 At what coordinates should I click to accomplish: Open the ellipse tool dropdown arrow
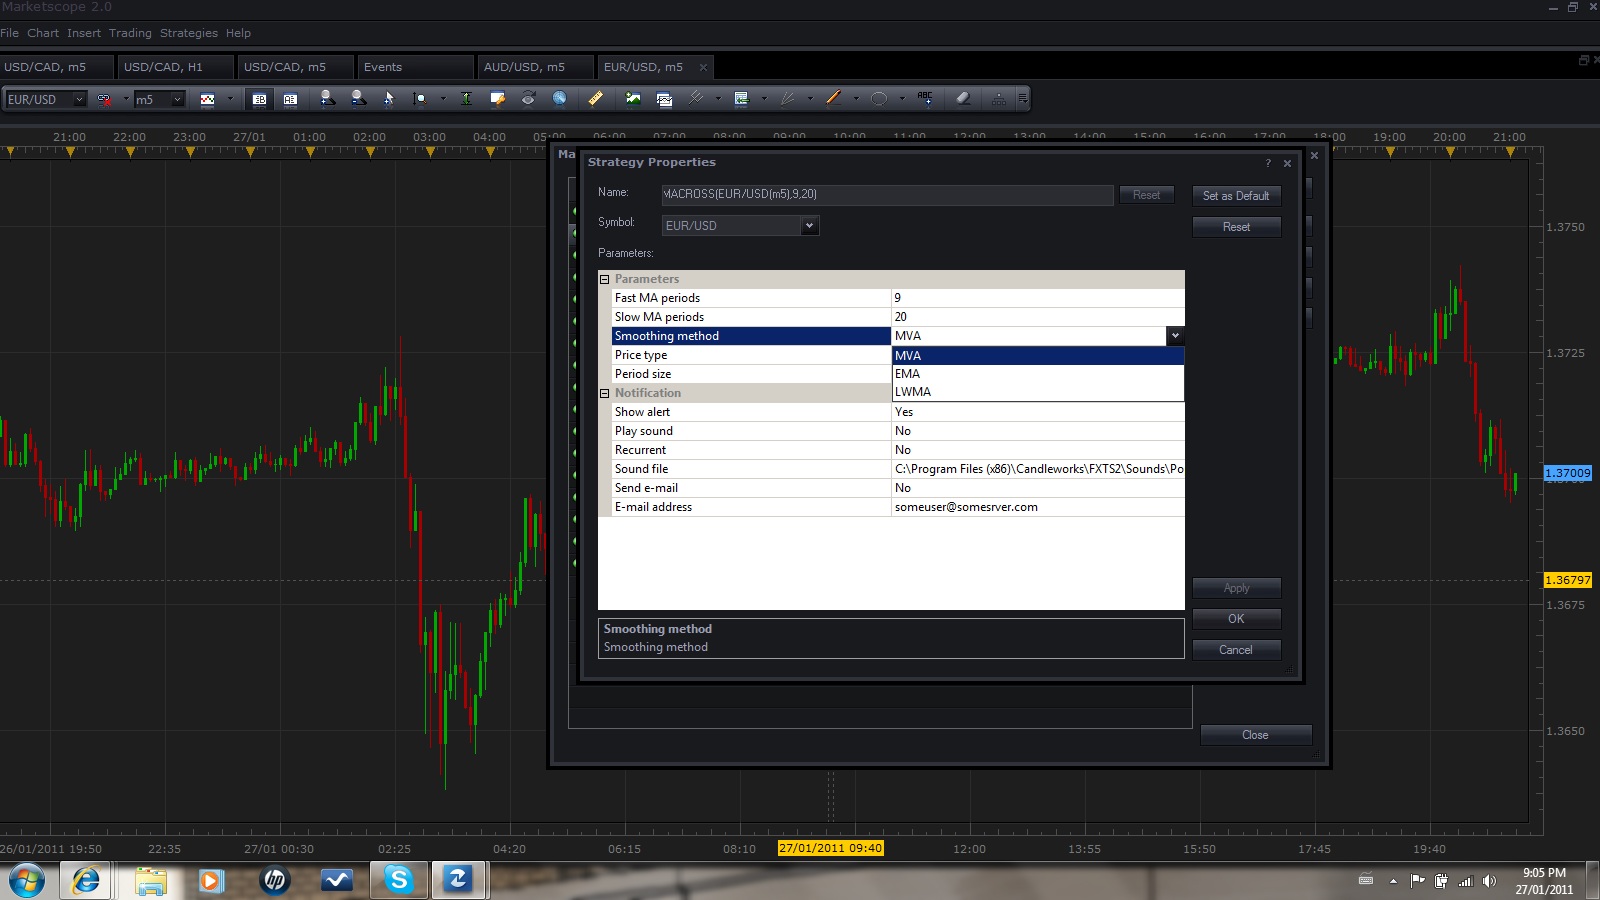point(902,99)
